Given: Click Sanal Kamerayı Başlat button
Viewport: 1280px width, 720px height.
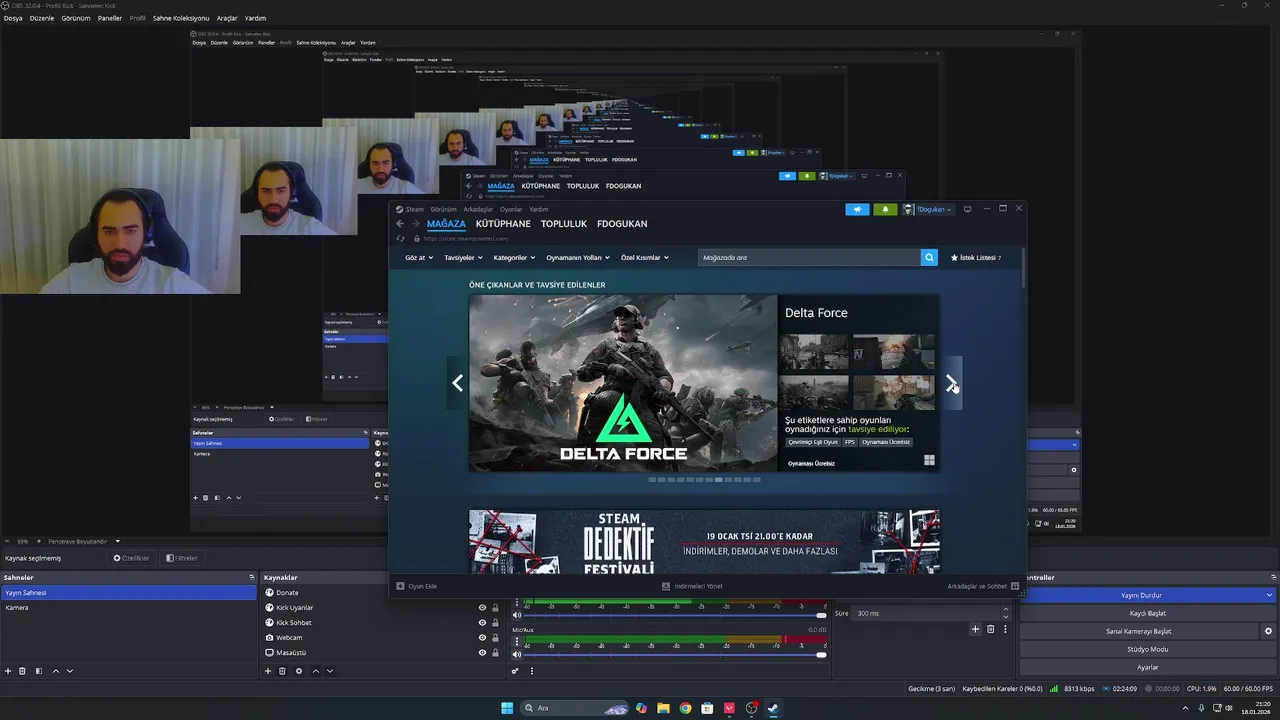Looking at the screenshot, I should point(1138,631).
